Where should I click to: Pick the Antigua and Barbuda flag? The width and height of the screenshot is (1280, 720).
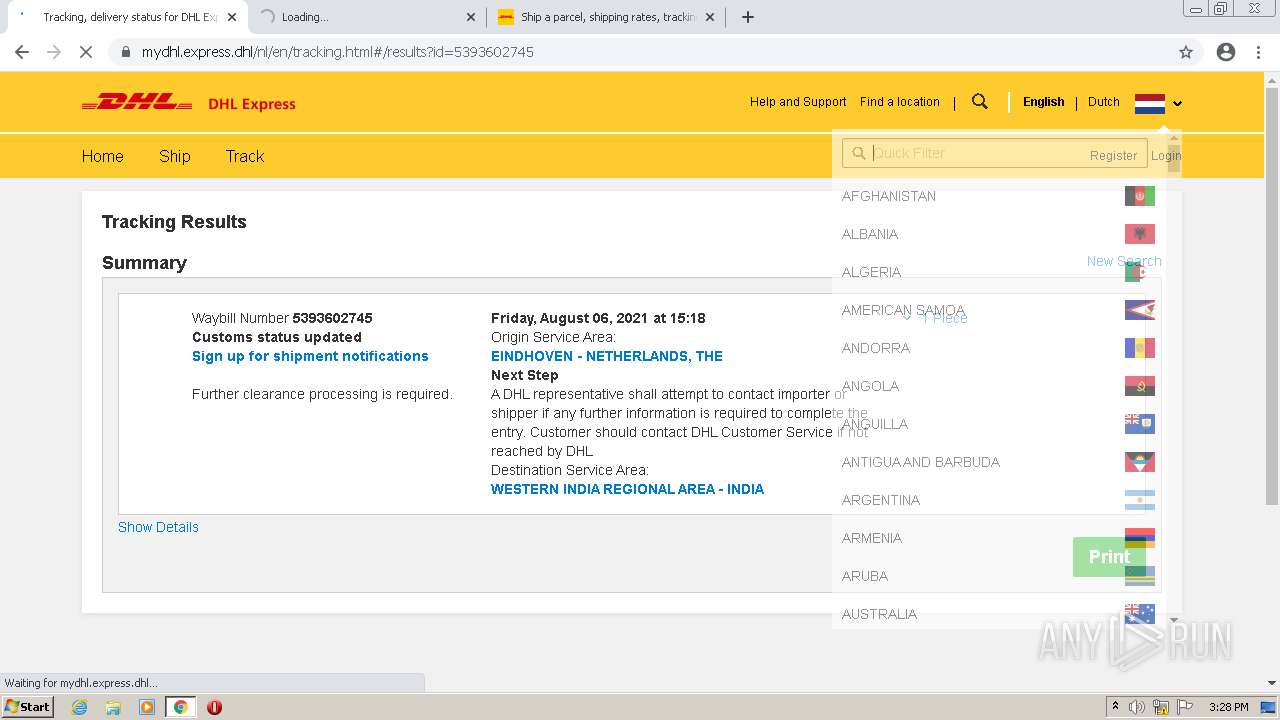point(1140,462)
